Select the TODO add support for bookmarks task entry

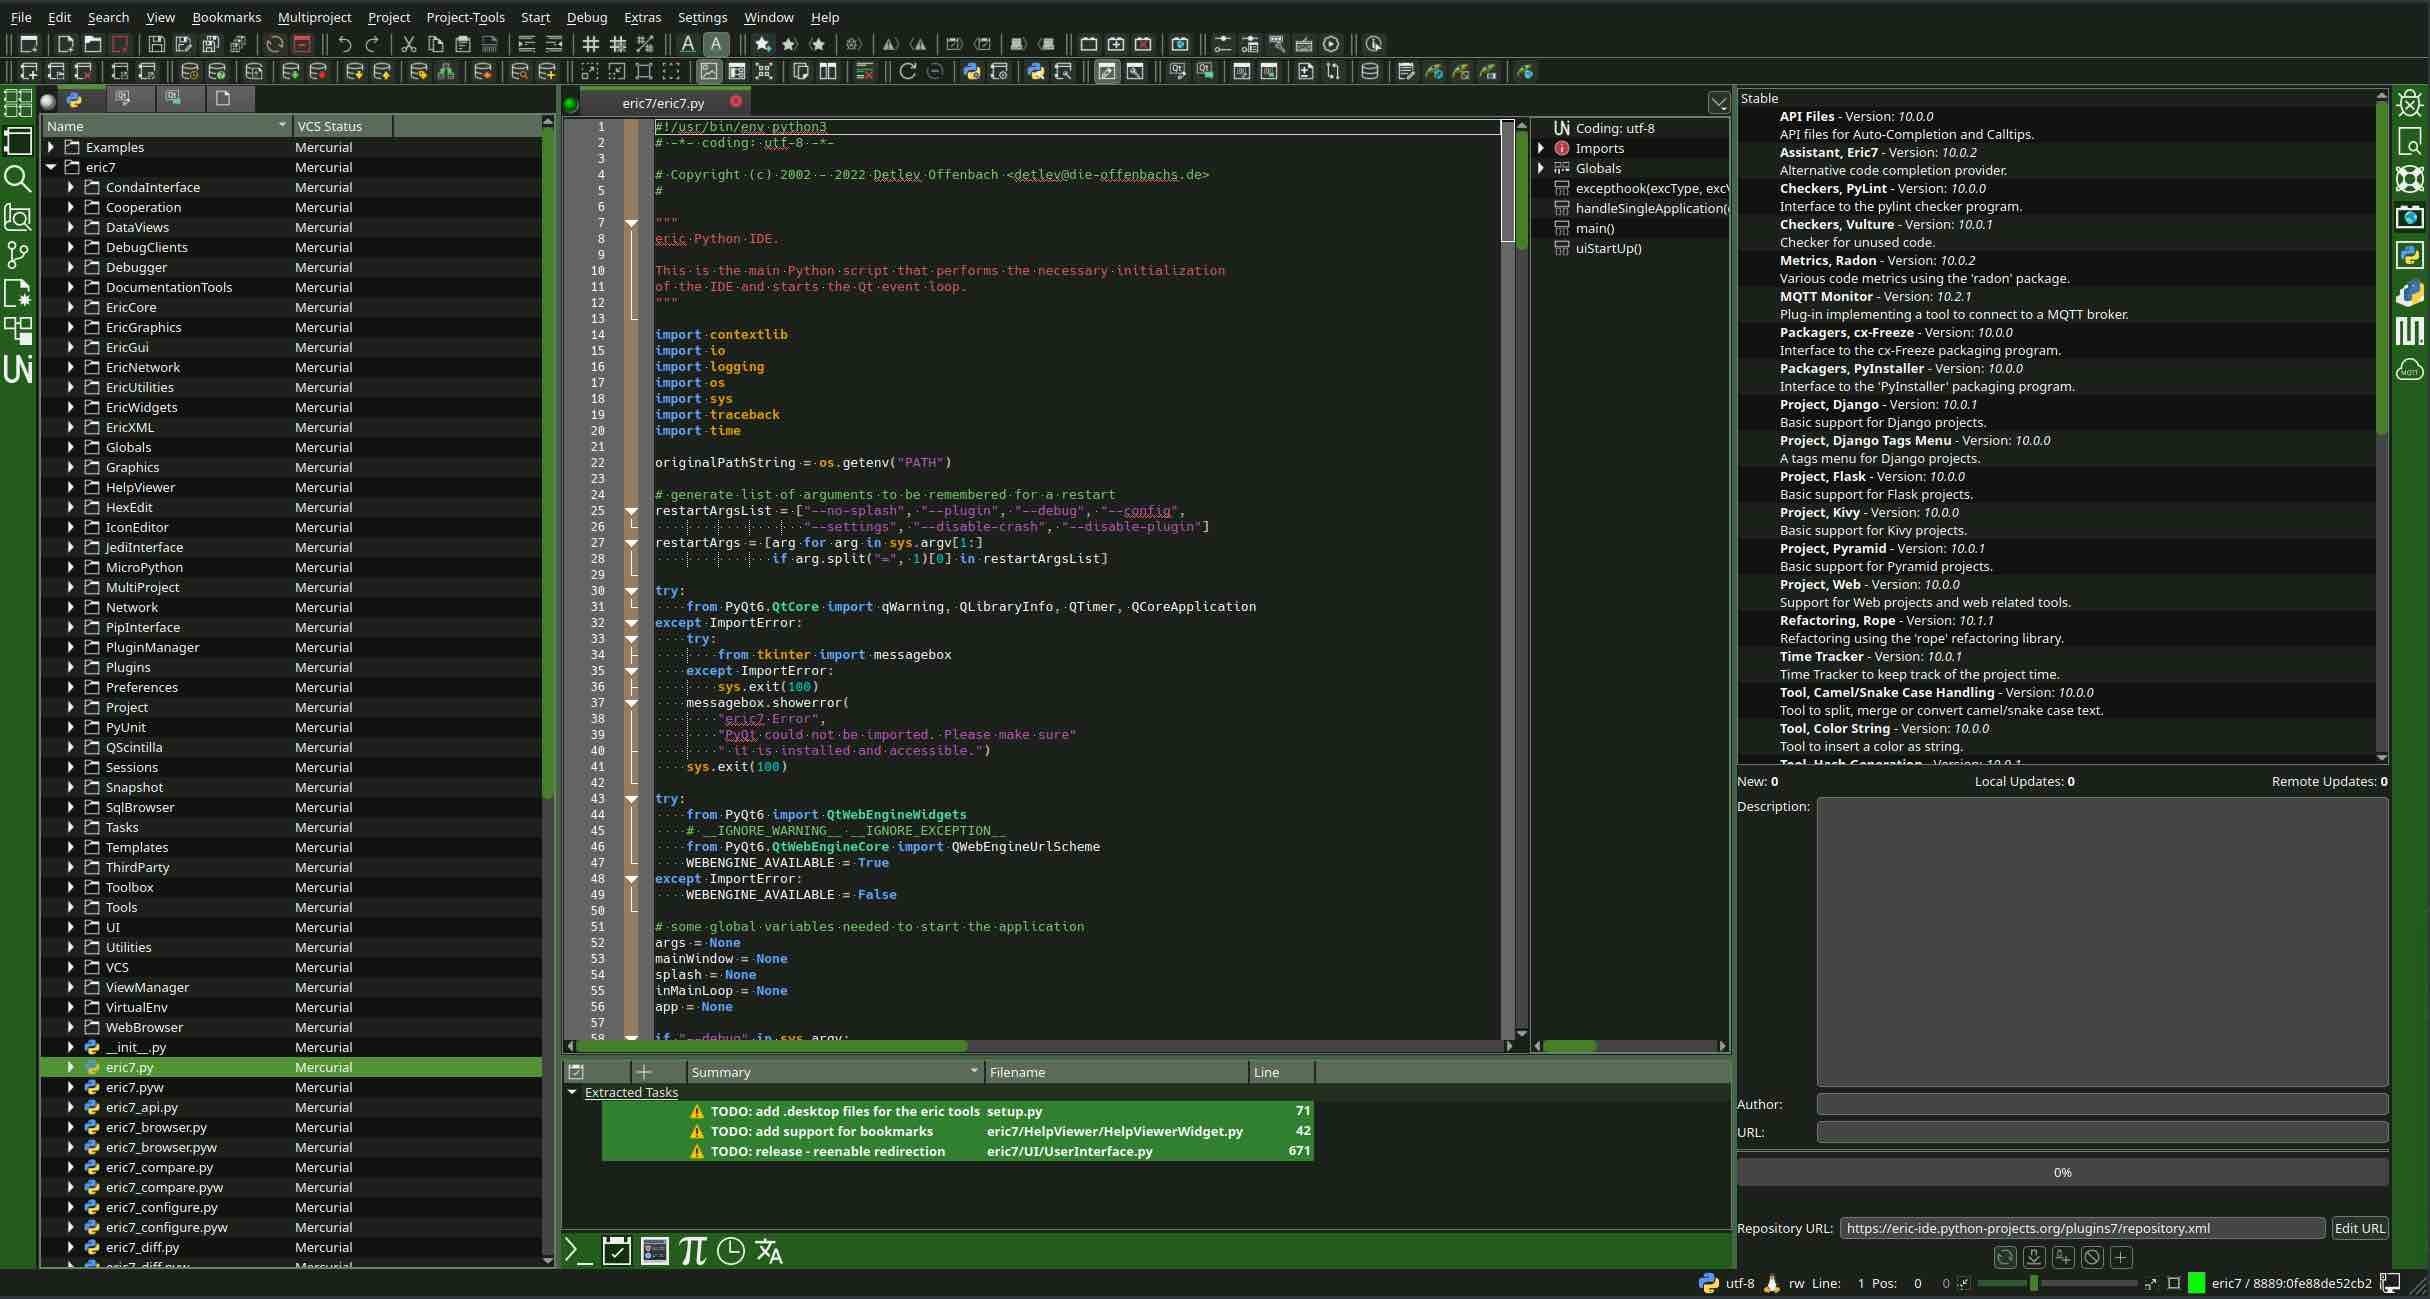click(x=820, y=1131)
